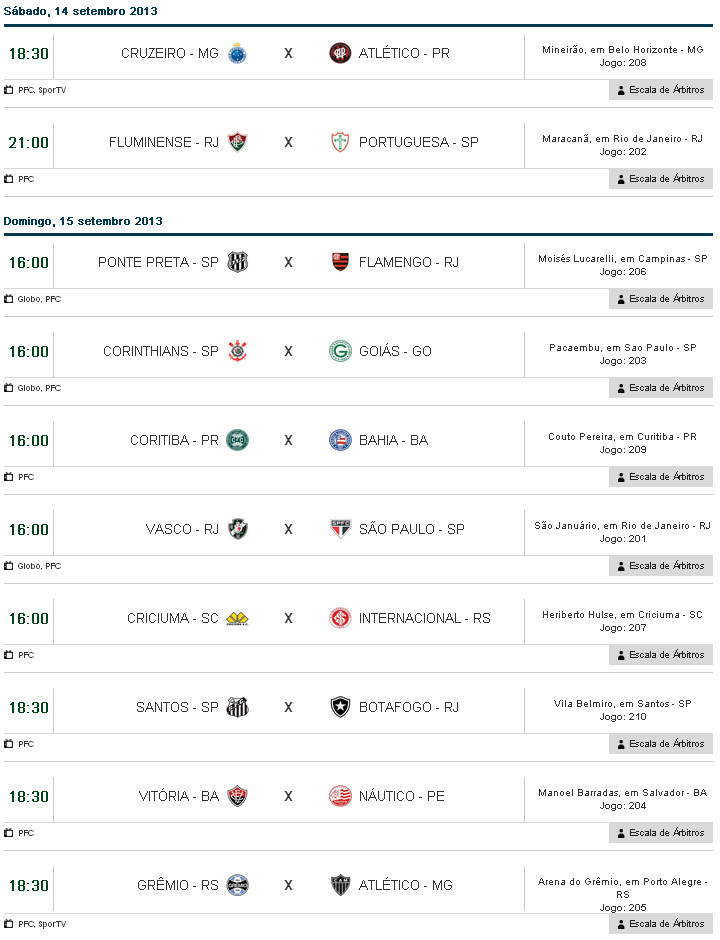Click the Botafogo star crest
This screenshot has height=940, width=720.
pos(340,707)
